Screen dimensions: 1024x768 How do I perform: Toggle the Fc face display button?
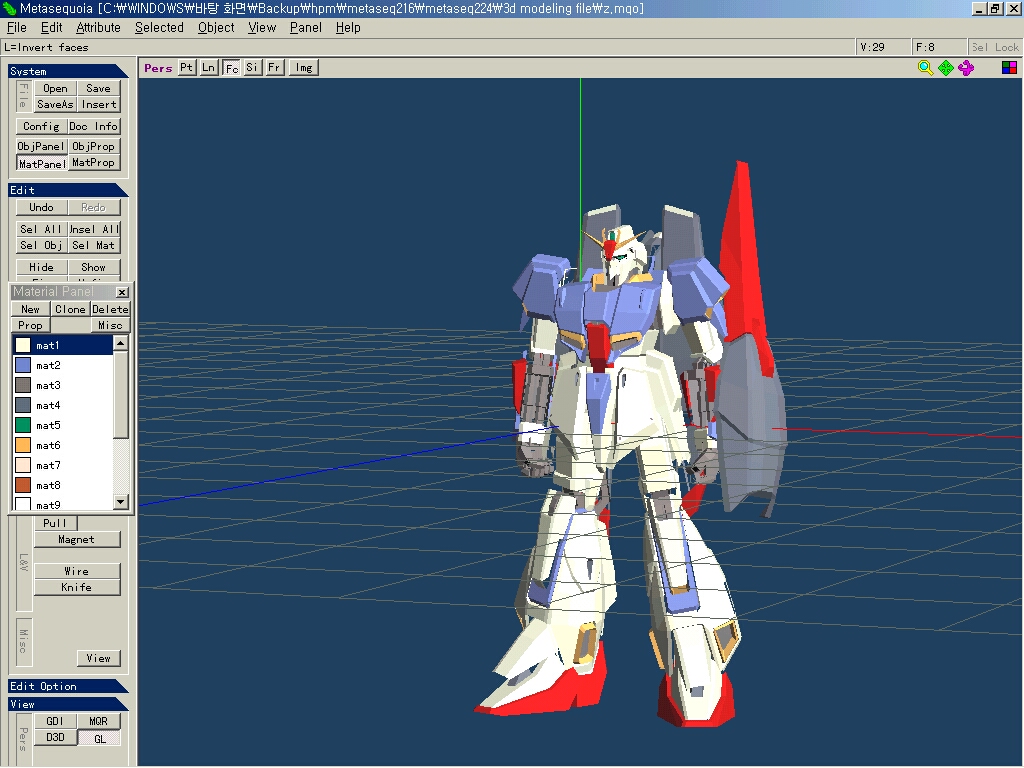(x=231, y=67)
